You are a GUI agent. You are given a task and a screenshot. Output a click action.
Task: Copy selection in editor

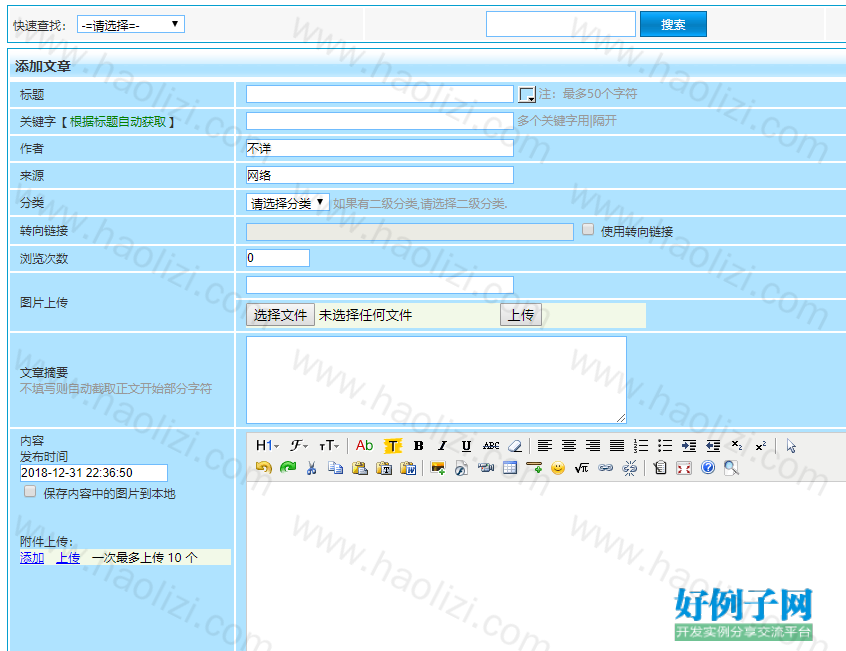[x=336, y=468]
